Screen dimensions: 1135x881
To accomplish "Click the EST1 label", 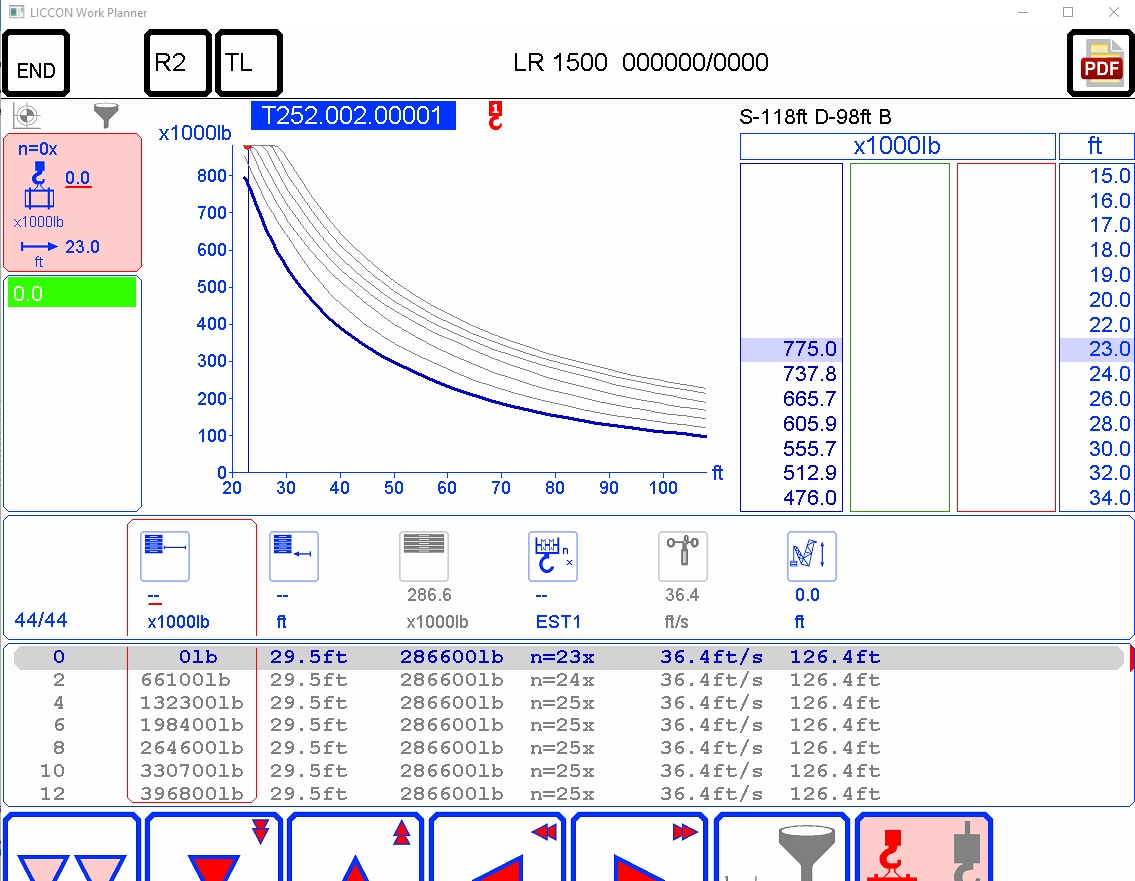I will tap(558, 622).
